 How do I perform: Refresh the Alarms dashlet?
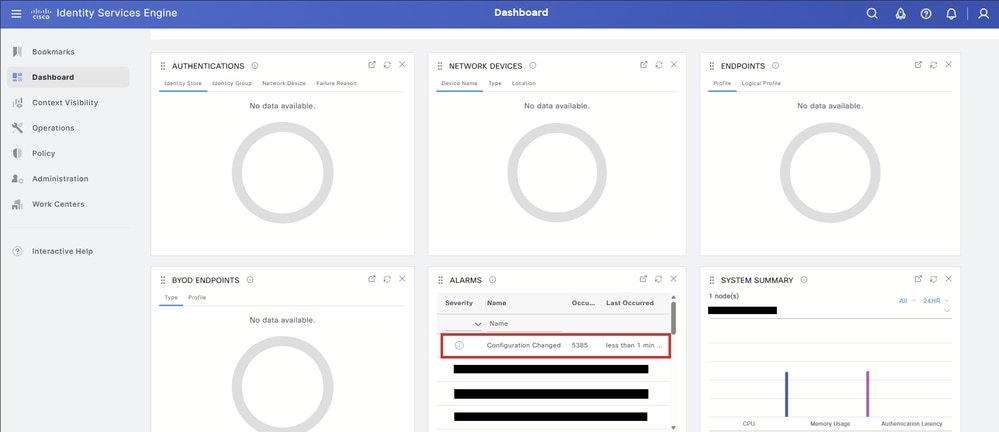pos(658,279)
